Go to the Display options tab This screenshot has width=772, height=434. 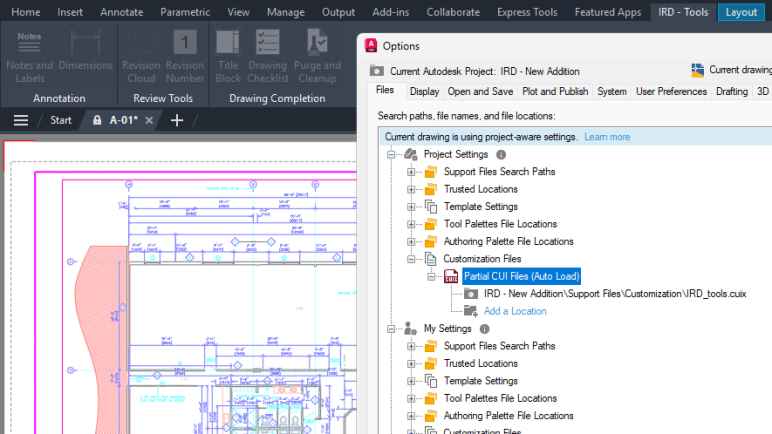pos(424,91)
